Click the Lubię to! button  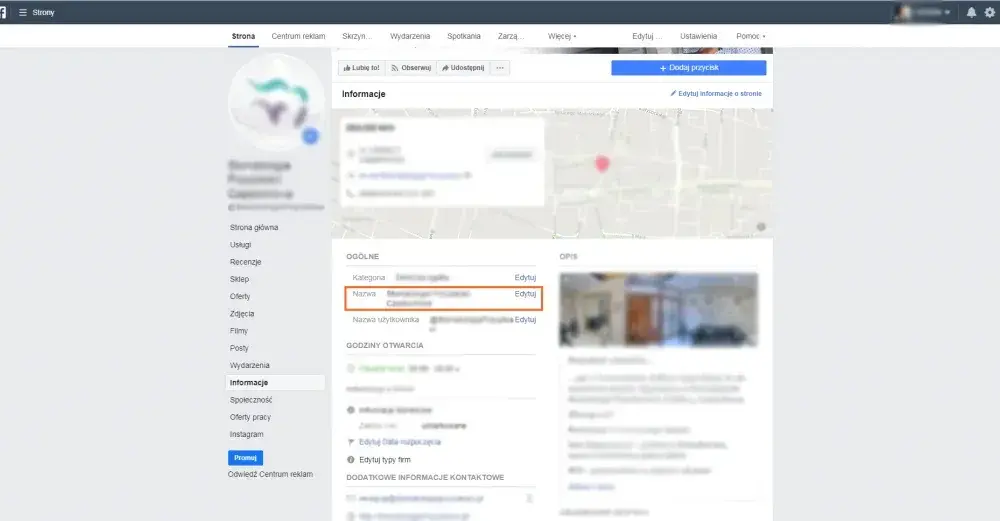(362, 68)
